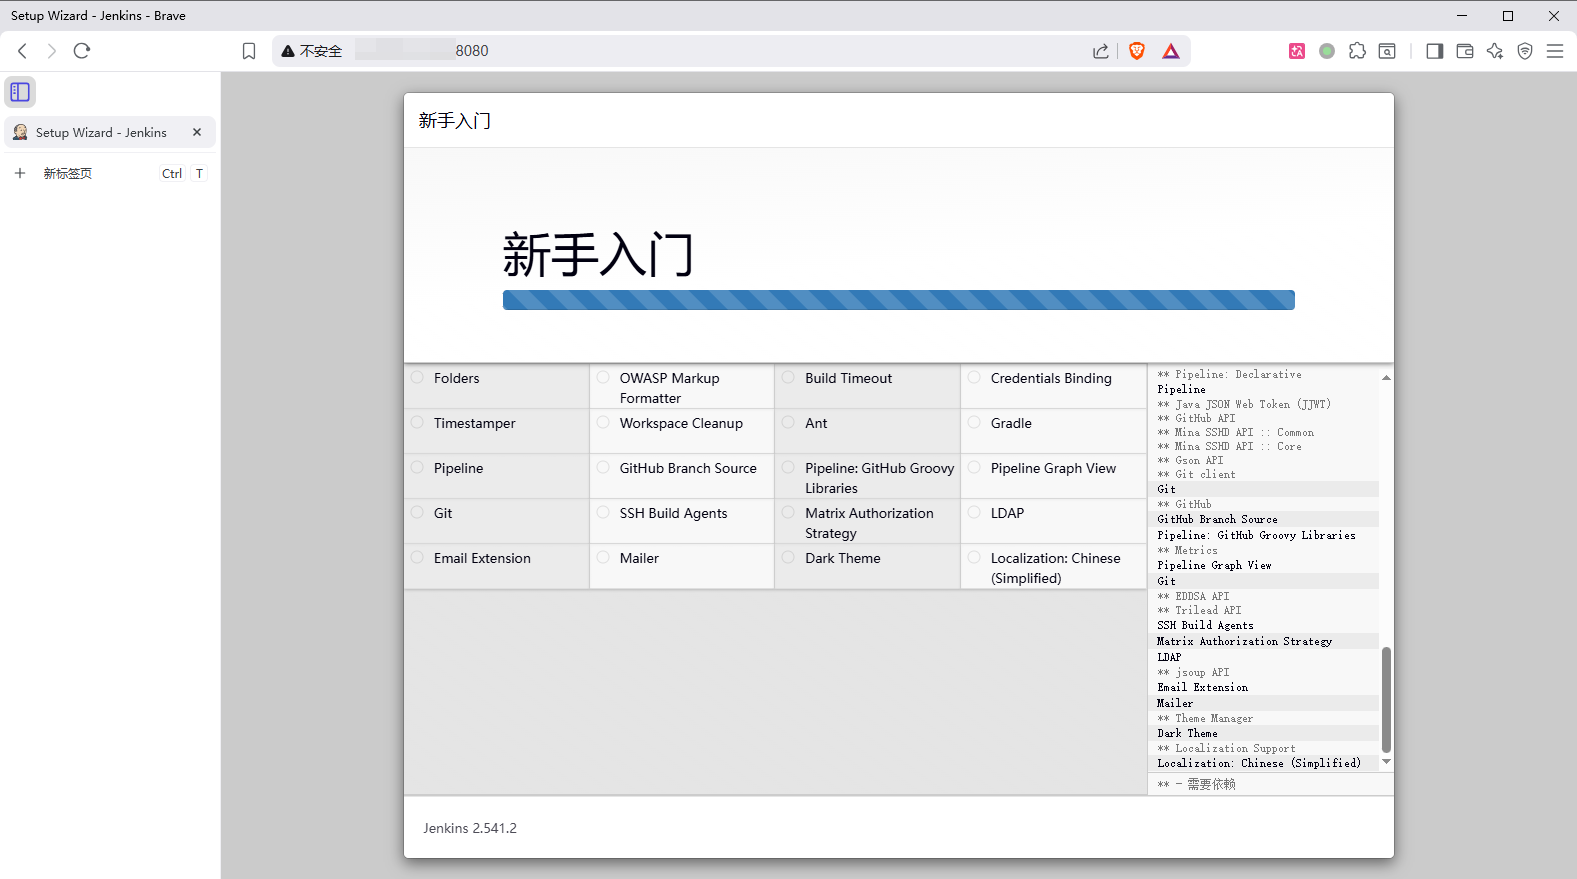Select the Dark Theme plugin circle
Screen dimensions: 1577x879
coord(789,558)
